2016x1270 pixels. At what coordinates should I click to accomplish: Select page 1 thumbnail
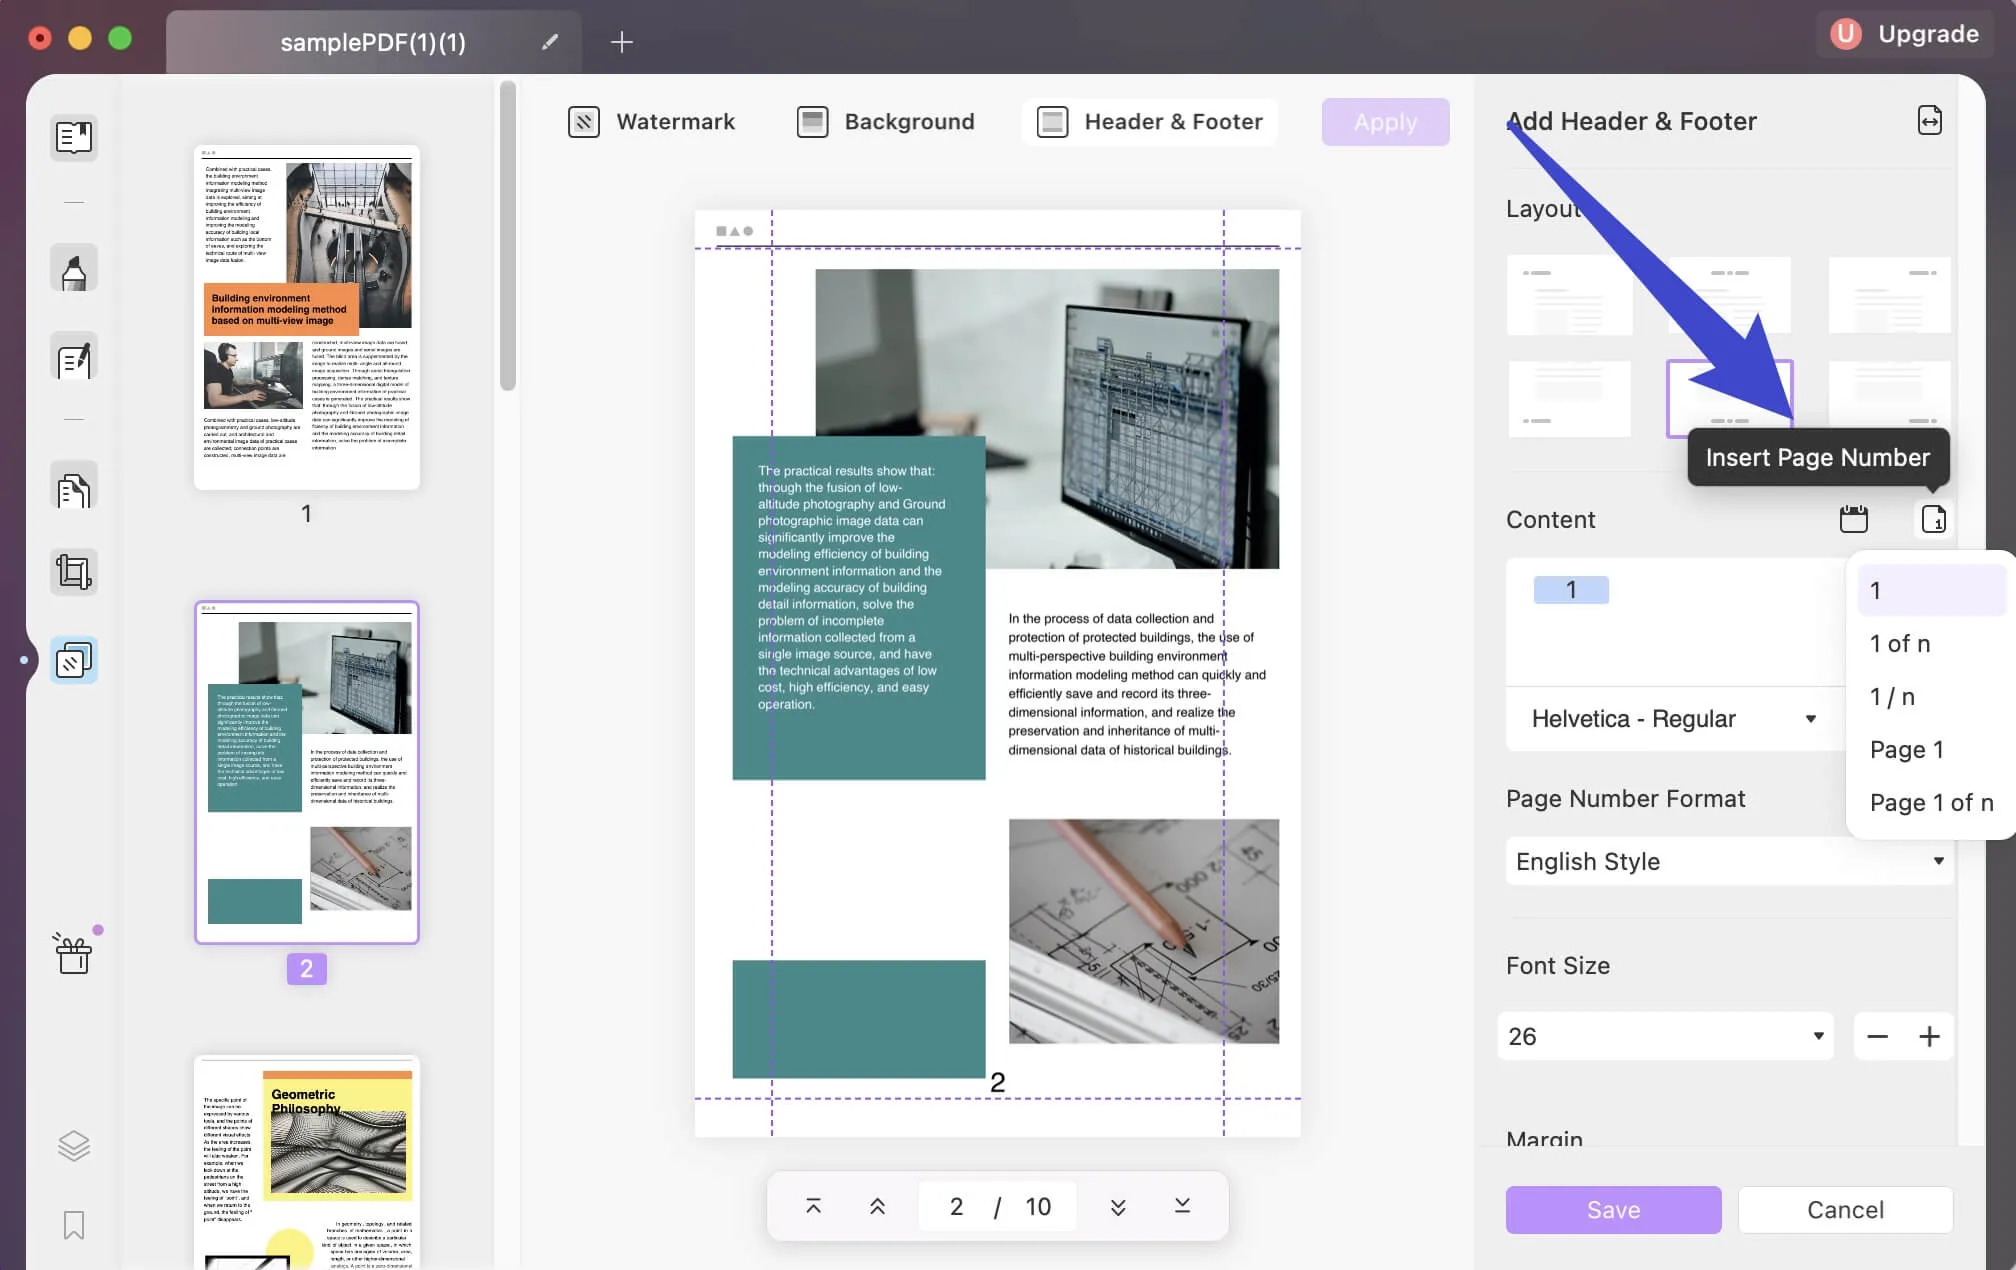pyautogui.click(x=306, y=317)
